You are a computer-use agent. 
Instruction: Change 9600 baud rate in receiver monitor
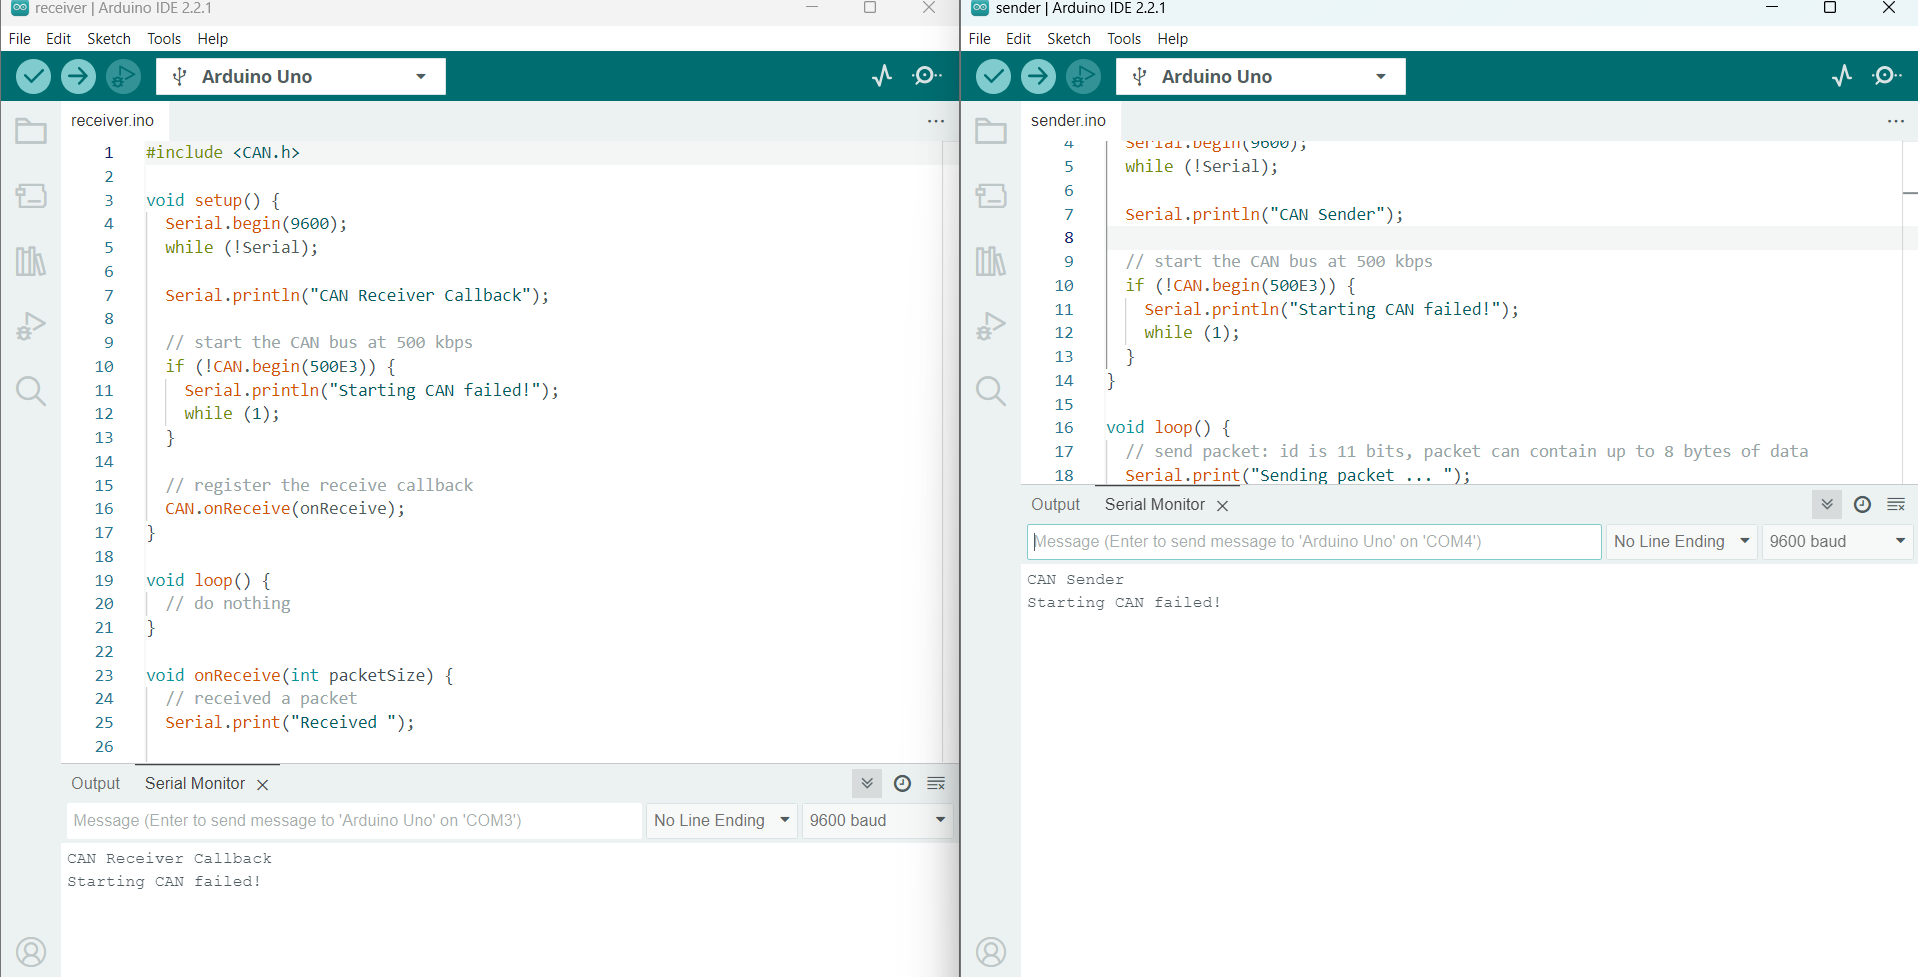click(x=876, y=821)
